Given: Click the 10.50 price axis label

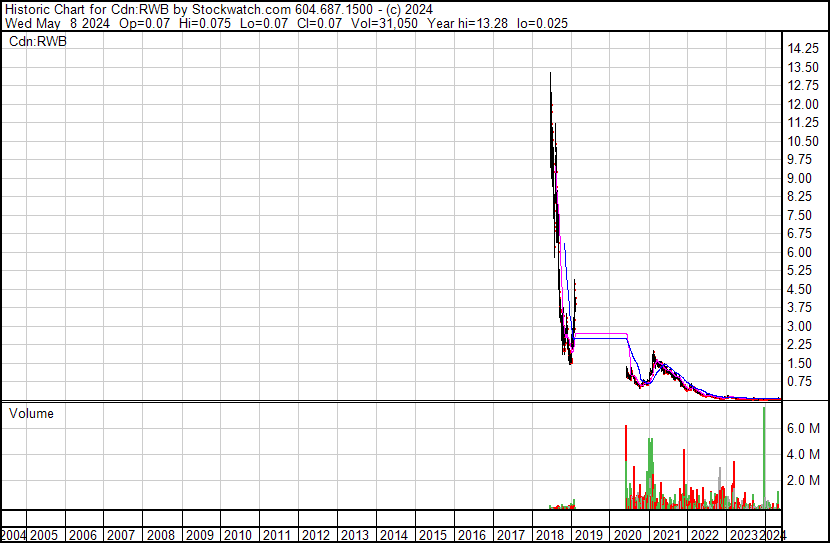Looking at the screenshot, I should [803, 141].
